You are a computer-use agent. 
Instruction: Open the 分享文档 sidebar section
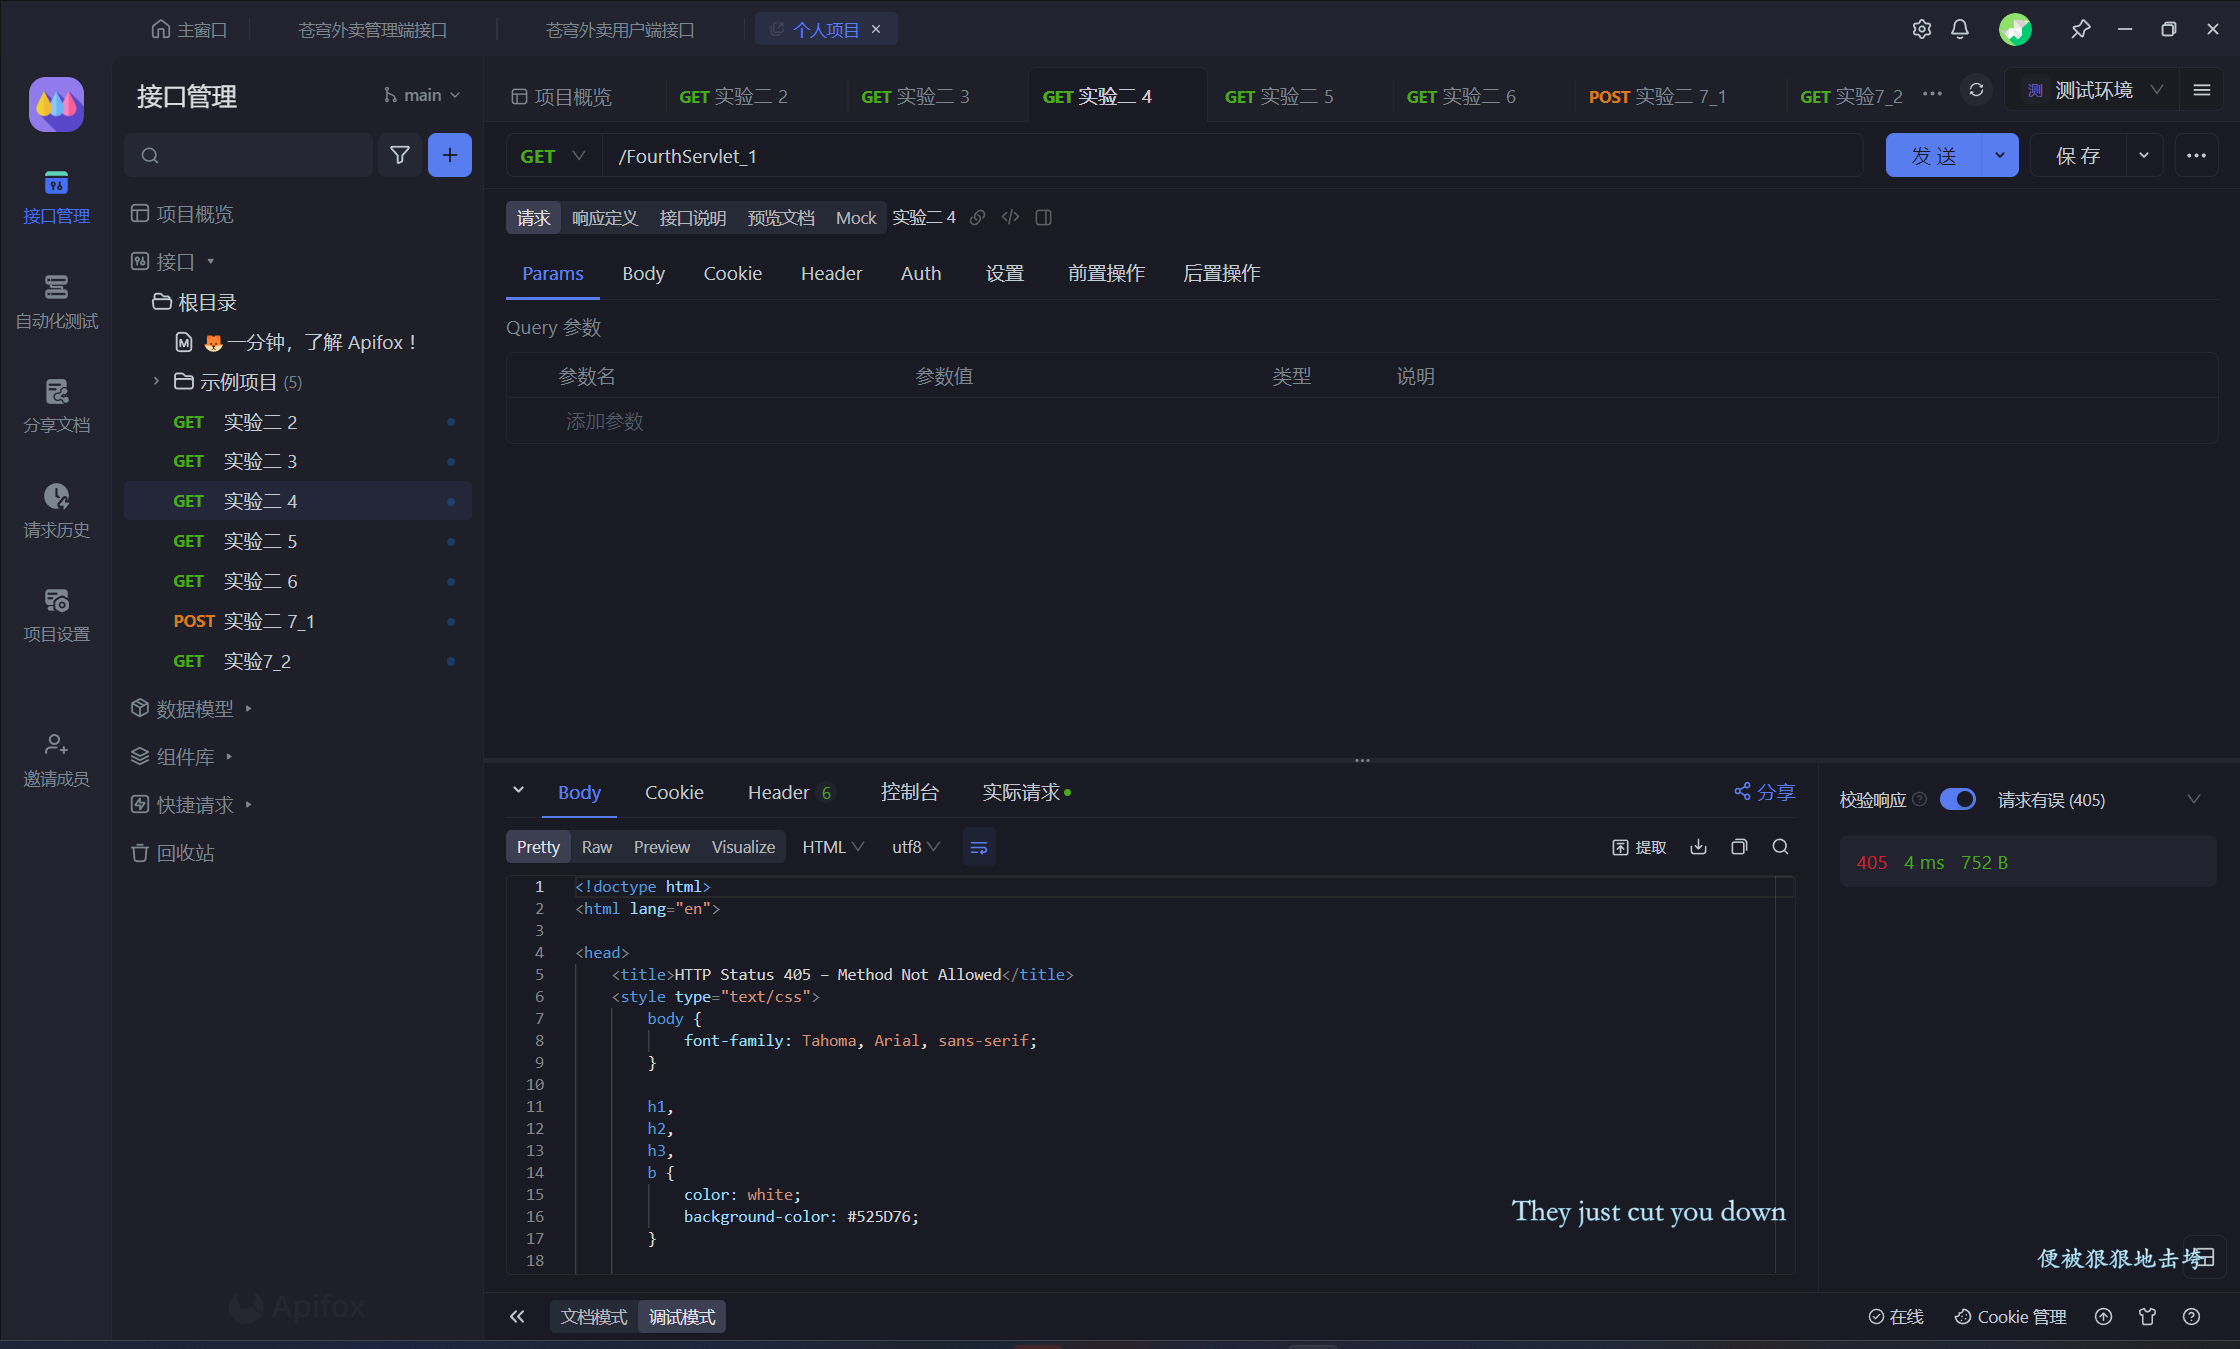[56, 406]
